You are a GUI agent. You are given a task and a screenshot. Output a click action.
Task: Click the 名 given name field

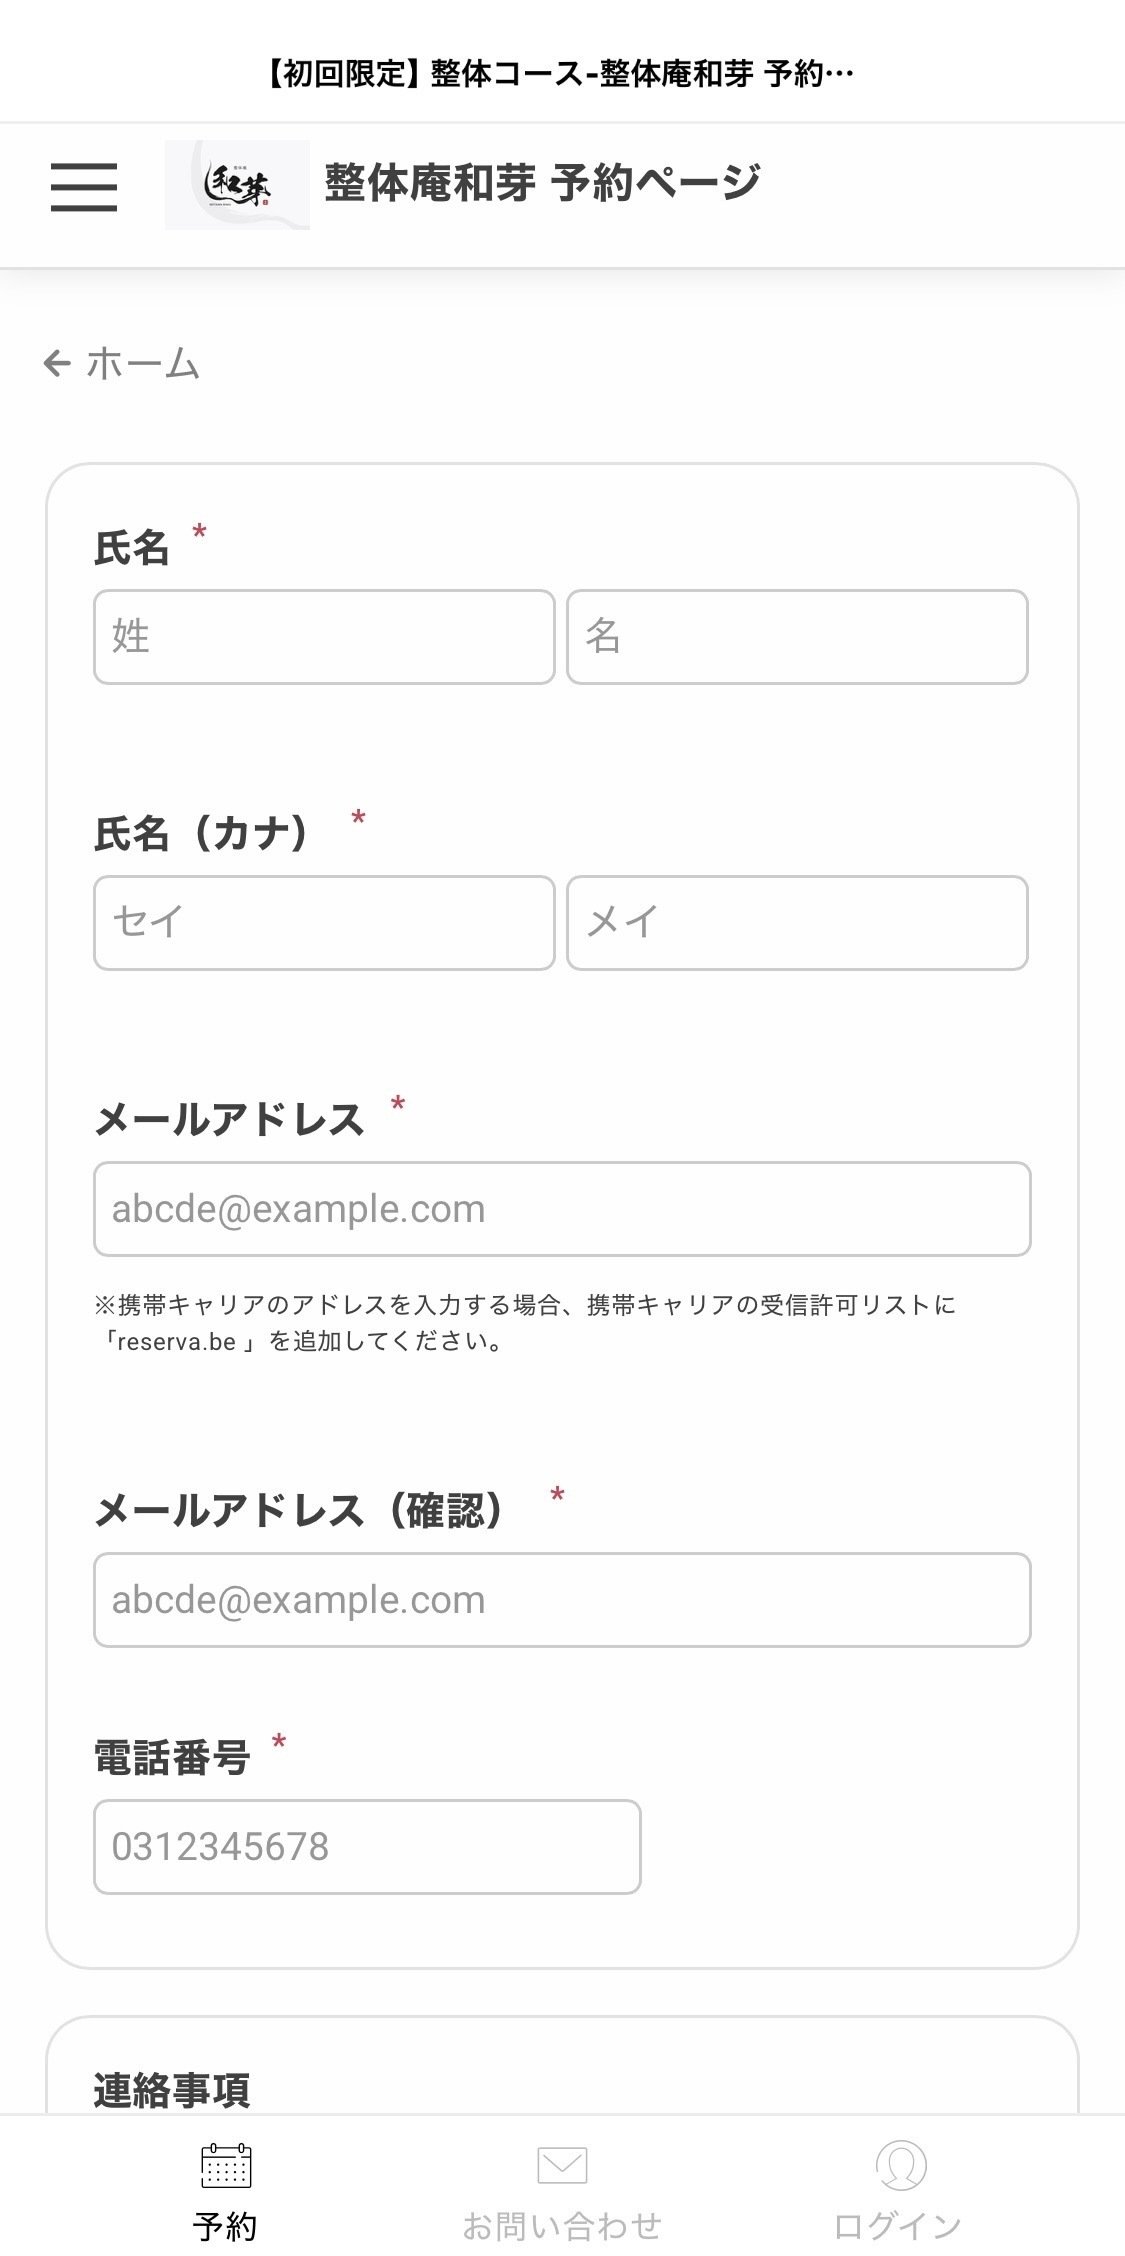tap(797, 637)
